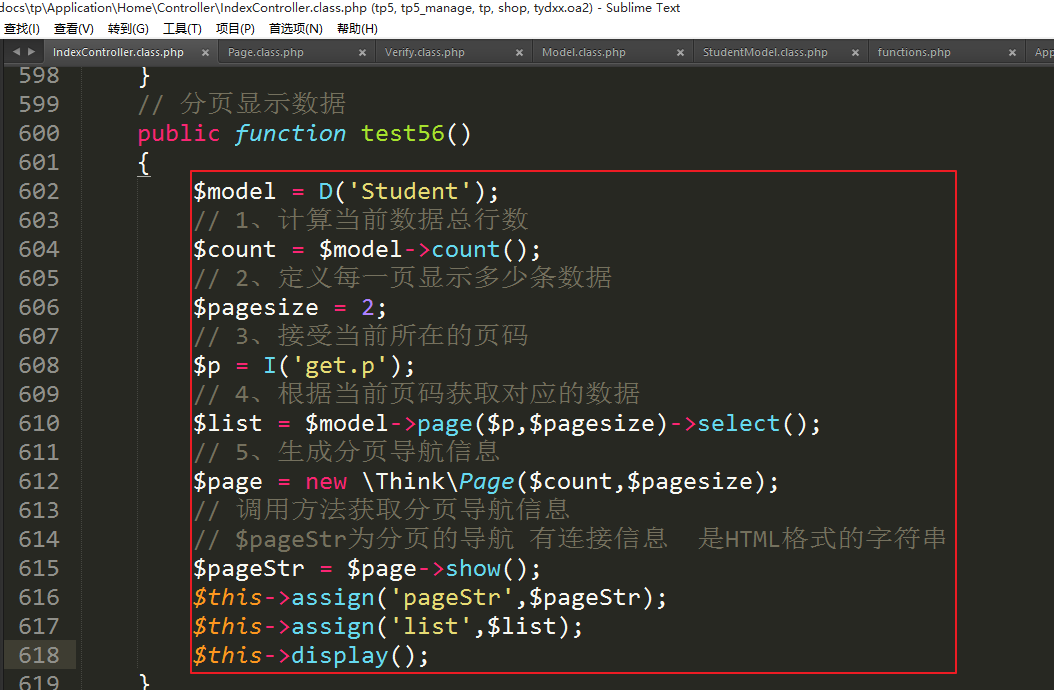The width and height of the screenshot is (1054, 690).
Task: Switch to the Page.class.php tab
Action: pos(266,52)
